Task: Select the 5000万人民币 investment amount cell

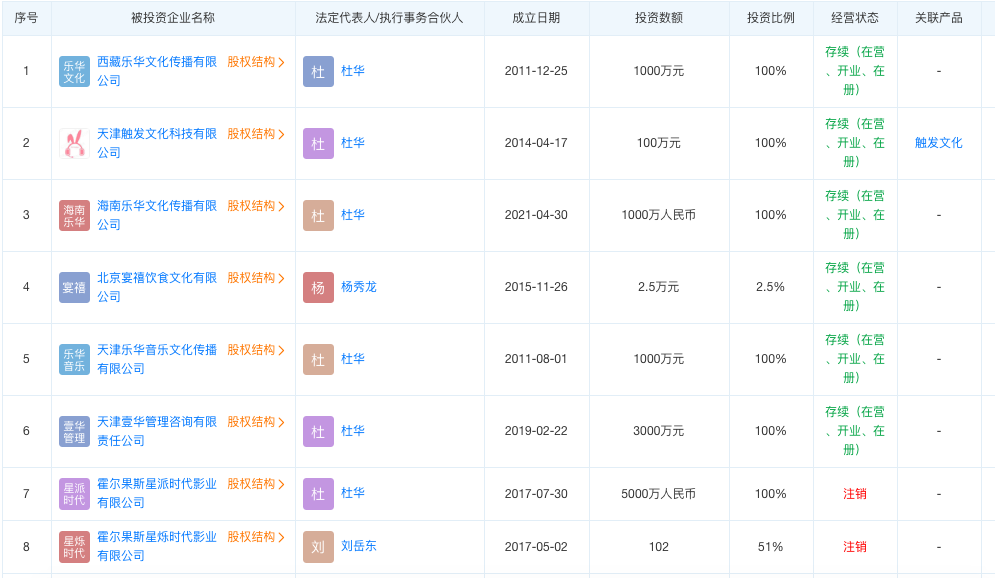Action: pyautogui.click(x=659, y=494)
